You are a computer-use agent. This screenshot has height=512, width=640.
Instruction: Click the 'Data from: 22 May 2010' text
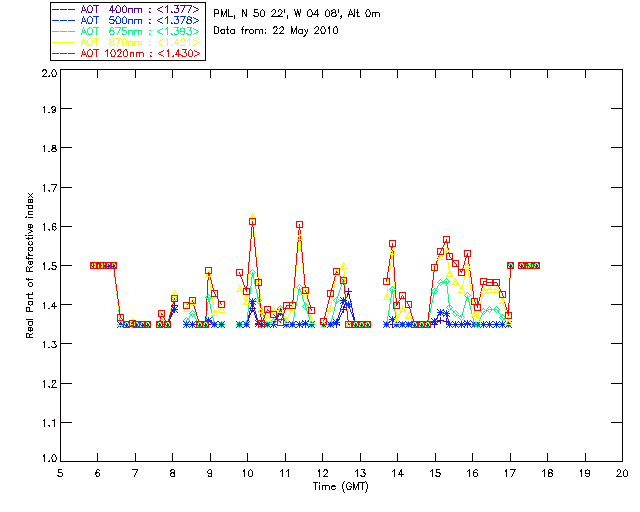click(x=276, y=31)
